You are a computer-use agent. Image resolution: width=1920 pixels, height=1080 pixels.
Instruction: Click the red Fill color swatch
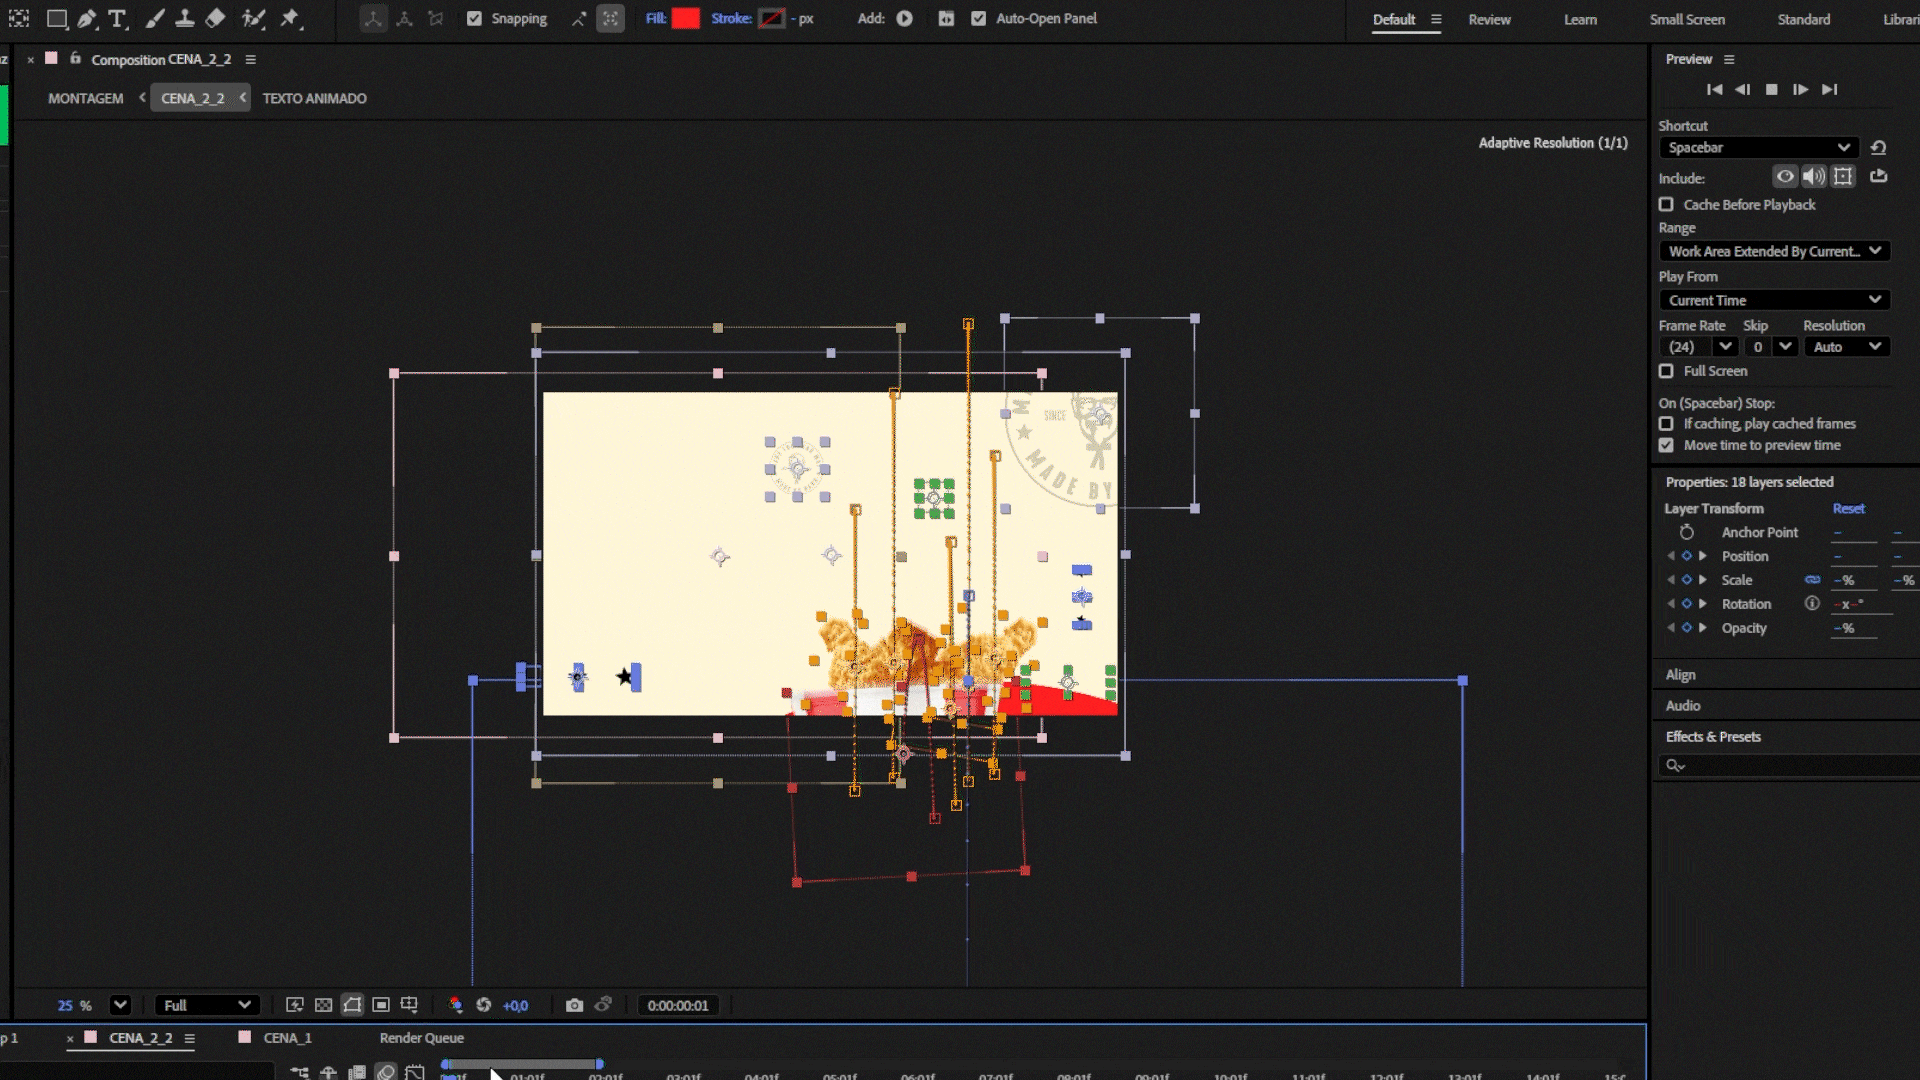click(x=686, y=18)
